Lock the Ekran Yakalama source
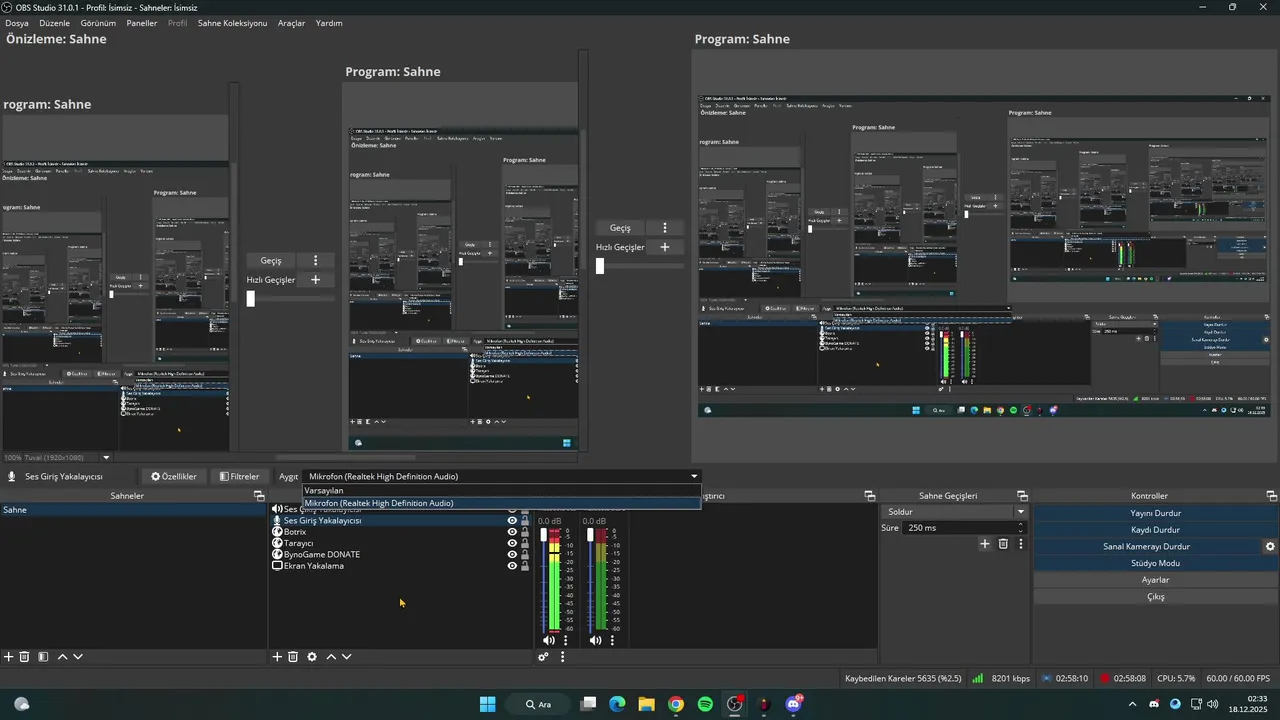This screenshot has width=1280, height=720. 525,566
